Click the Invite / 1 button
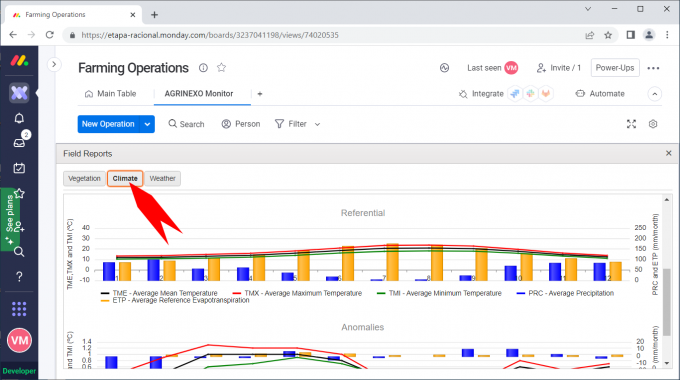 (559, 68)
